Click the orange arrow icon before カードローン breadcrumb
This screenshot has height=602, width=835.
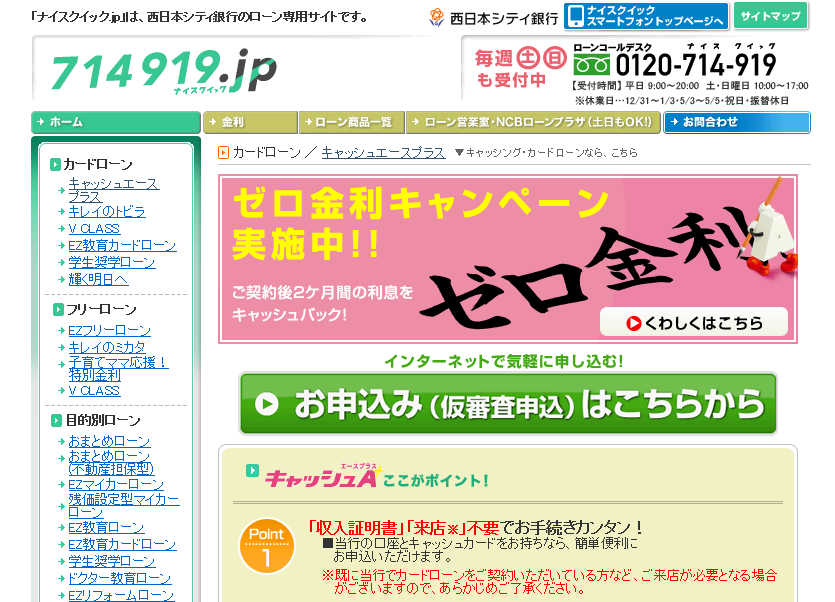pyautogui.click(x=224, y=153)
